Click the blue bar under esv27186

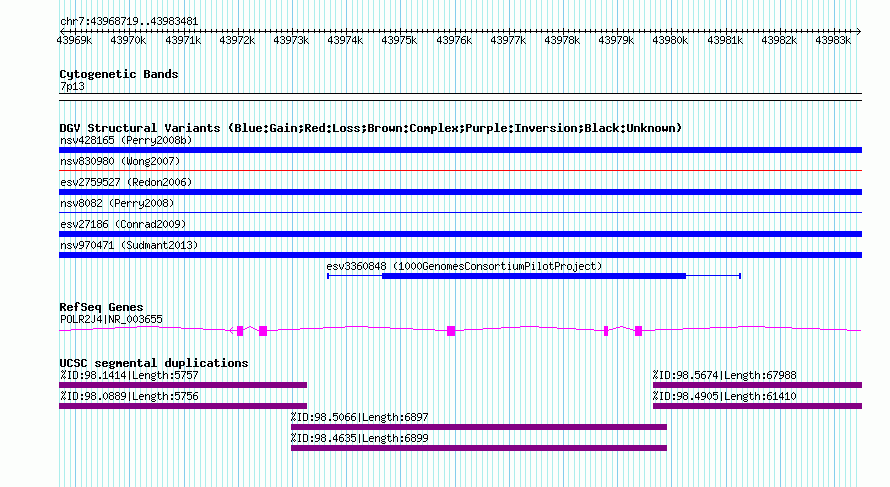click(460, 234)
